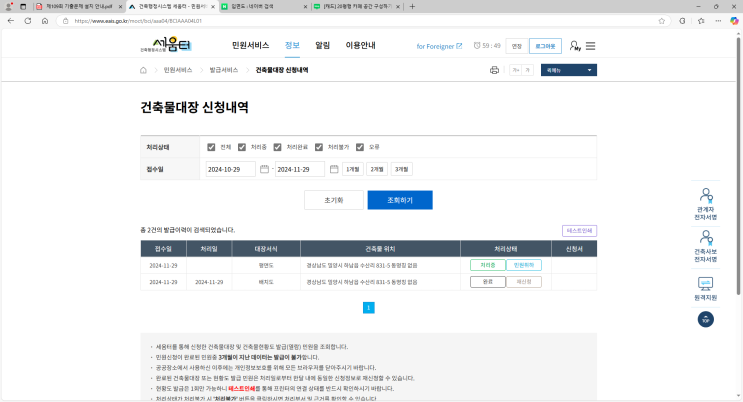The height and width of the screenshot is (402, 743).
Task: Click the 처리일 2024-11-29 cell
Action: pos(209,282)
